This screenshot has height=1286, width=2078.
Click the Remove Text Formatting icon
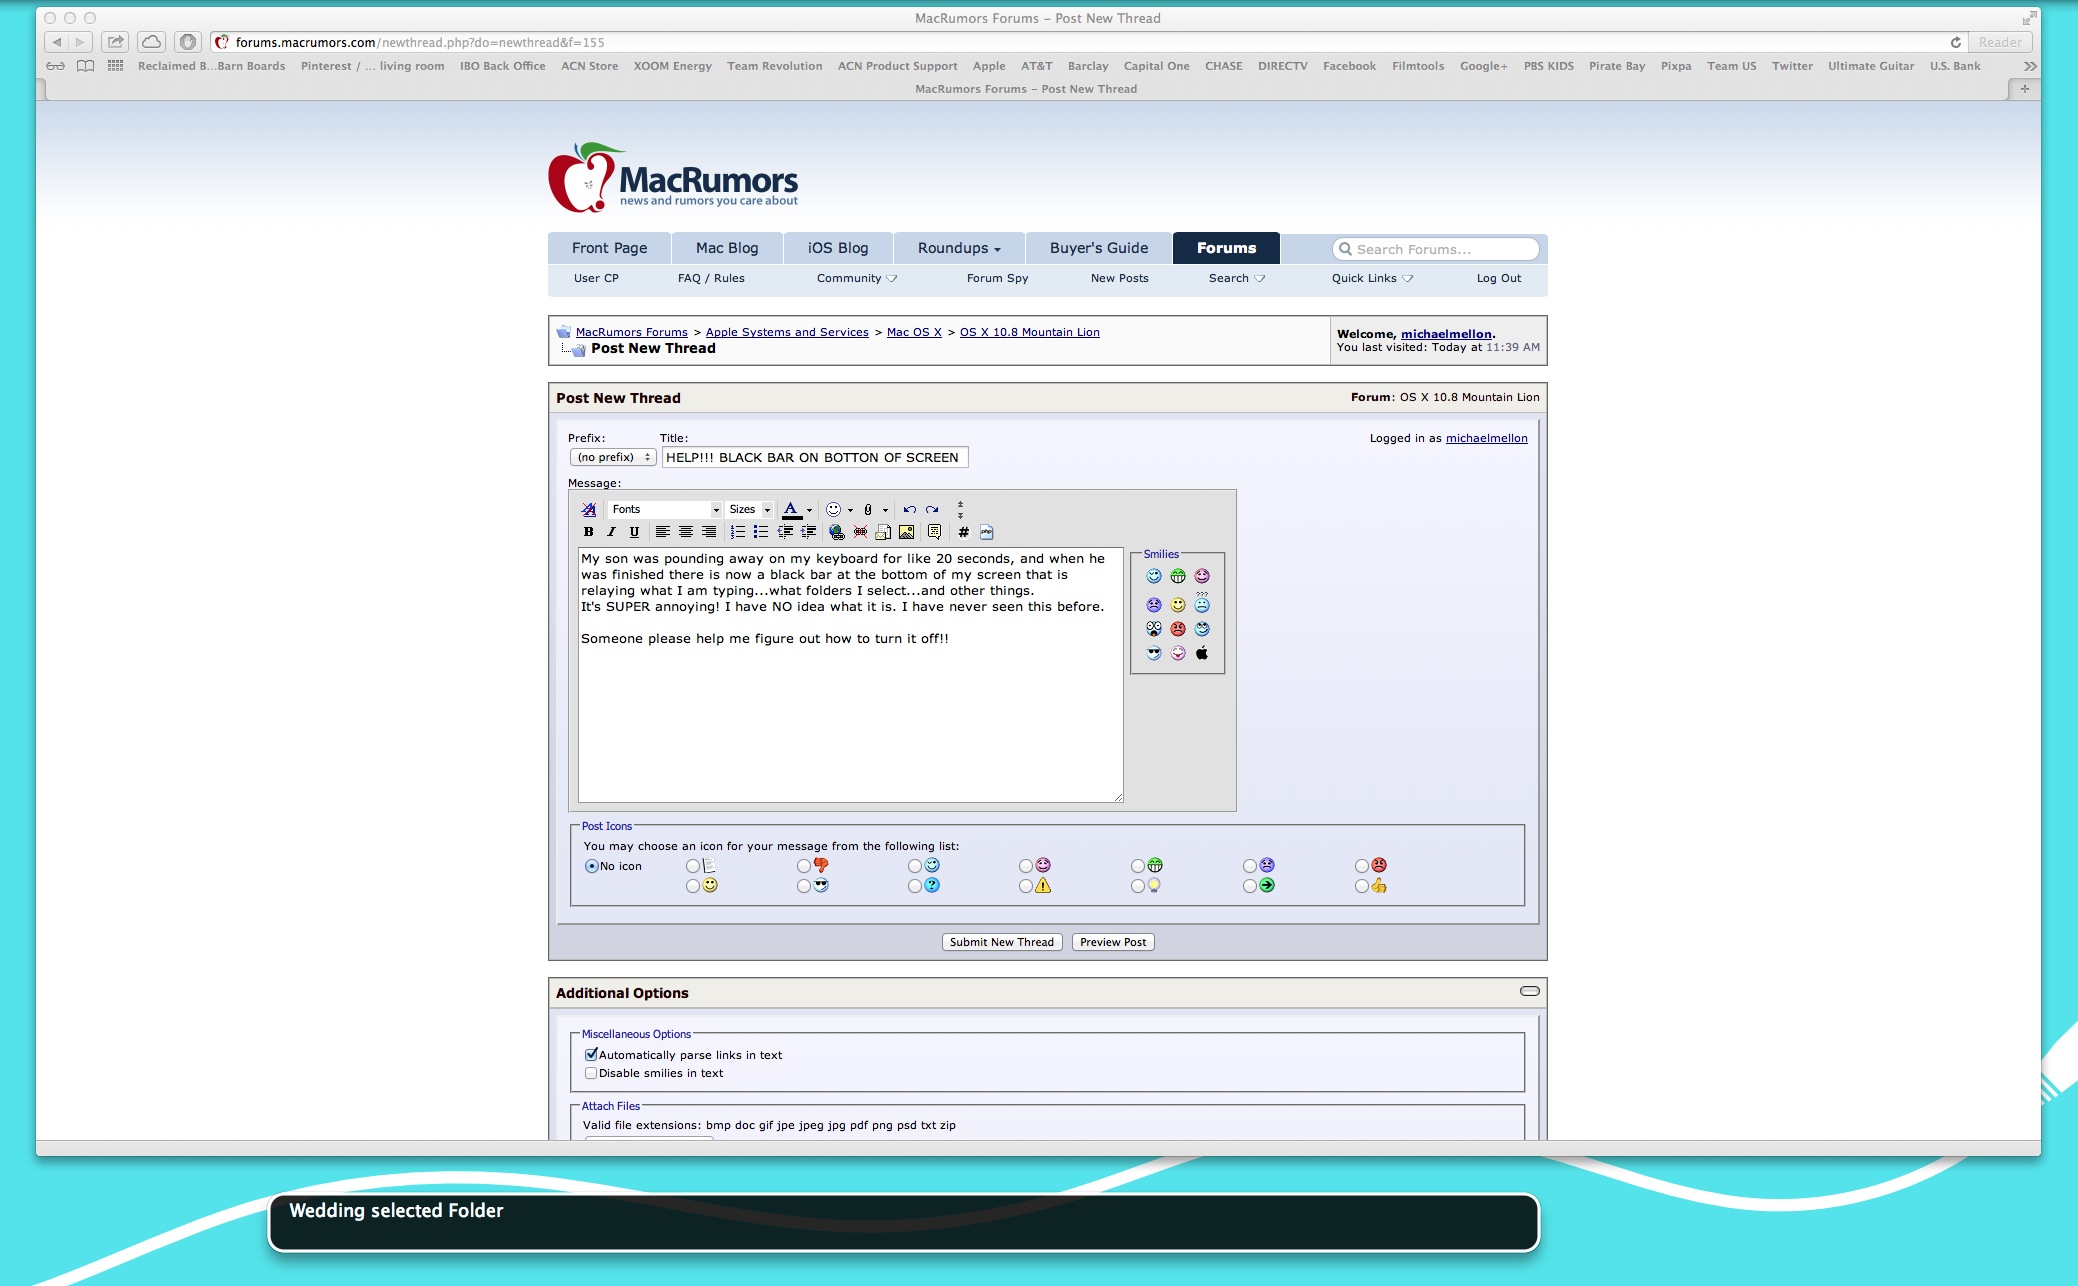[589, 510]
